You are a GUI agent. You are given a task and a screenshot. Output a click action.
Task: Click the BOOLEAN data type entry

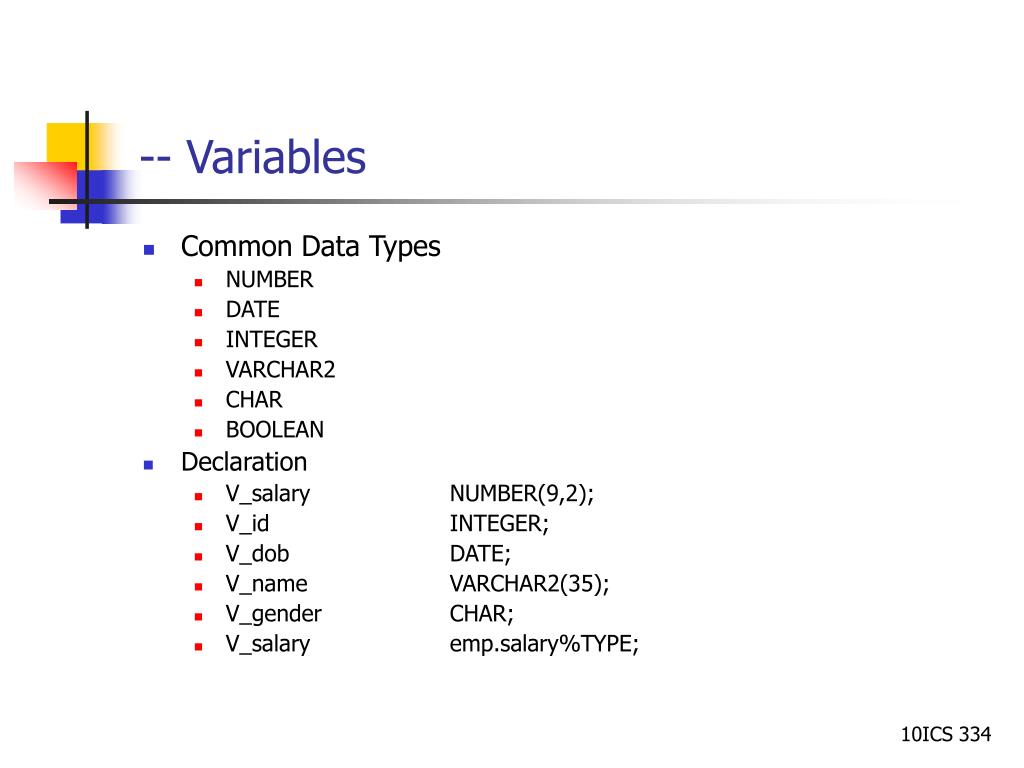[x=275, y=430]
